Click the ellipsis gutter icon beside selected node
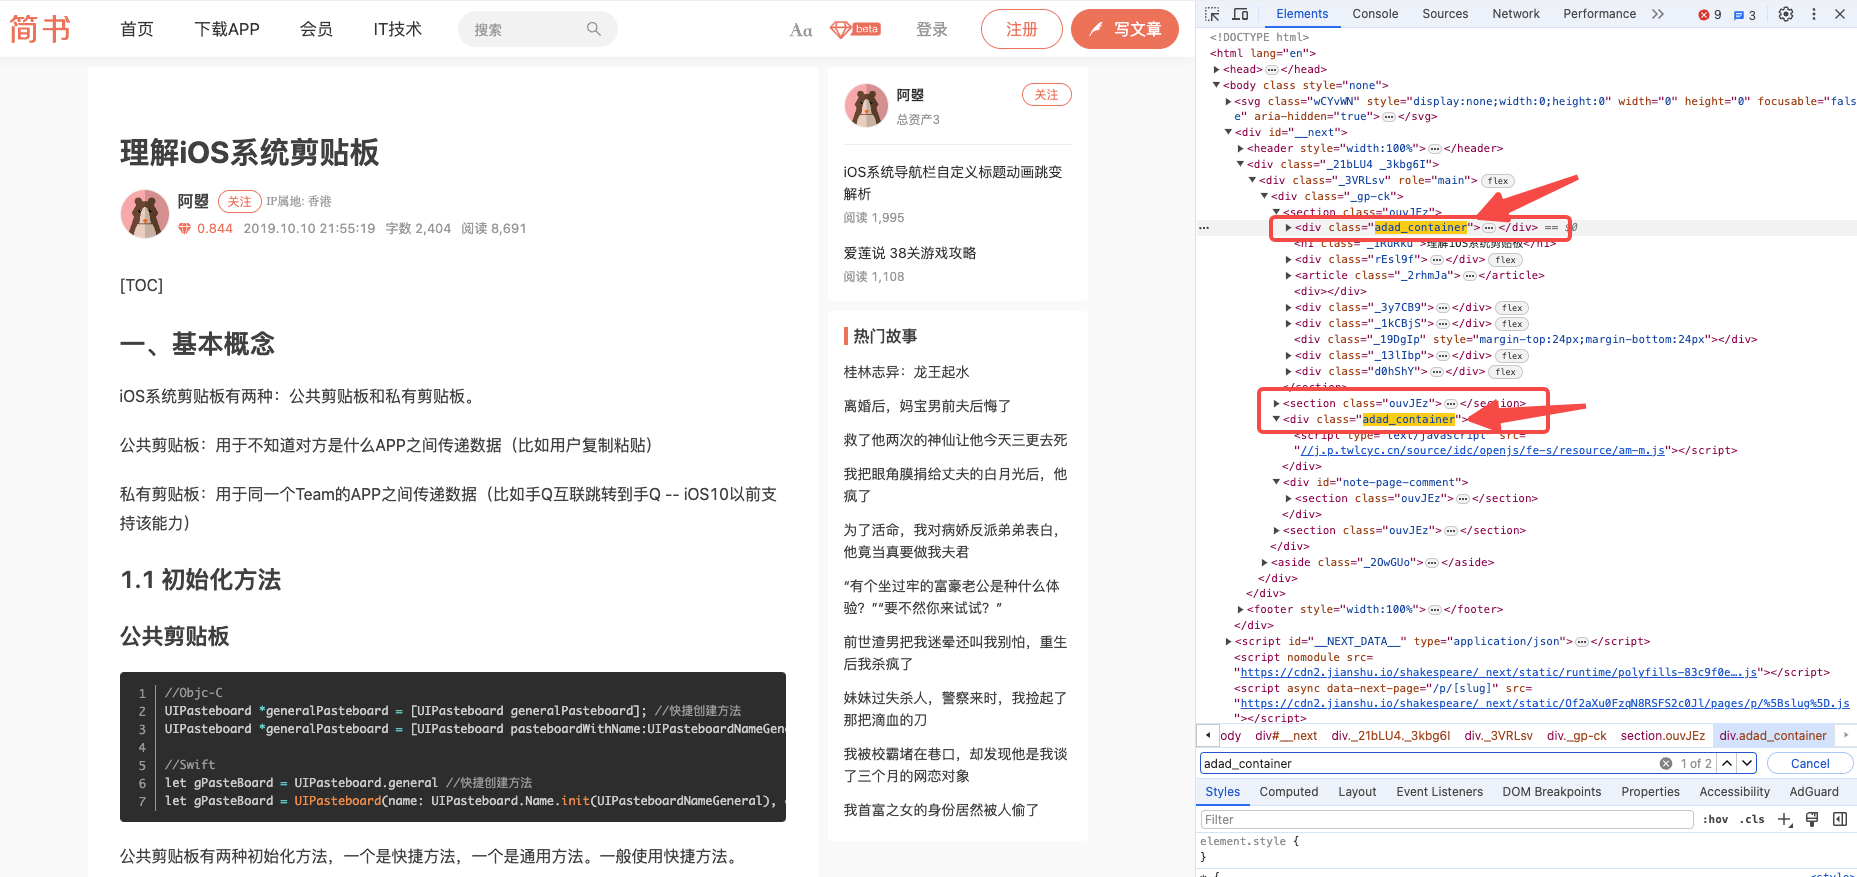 coord(1204,228)
